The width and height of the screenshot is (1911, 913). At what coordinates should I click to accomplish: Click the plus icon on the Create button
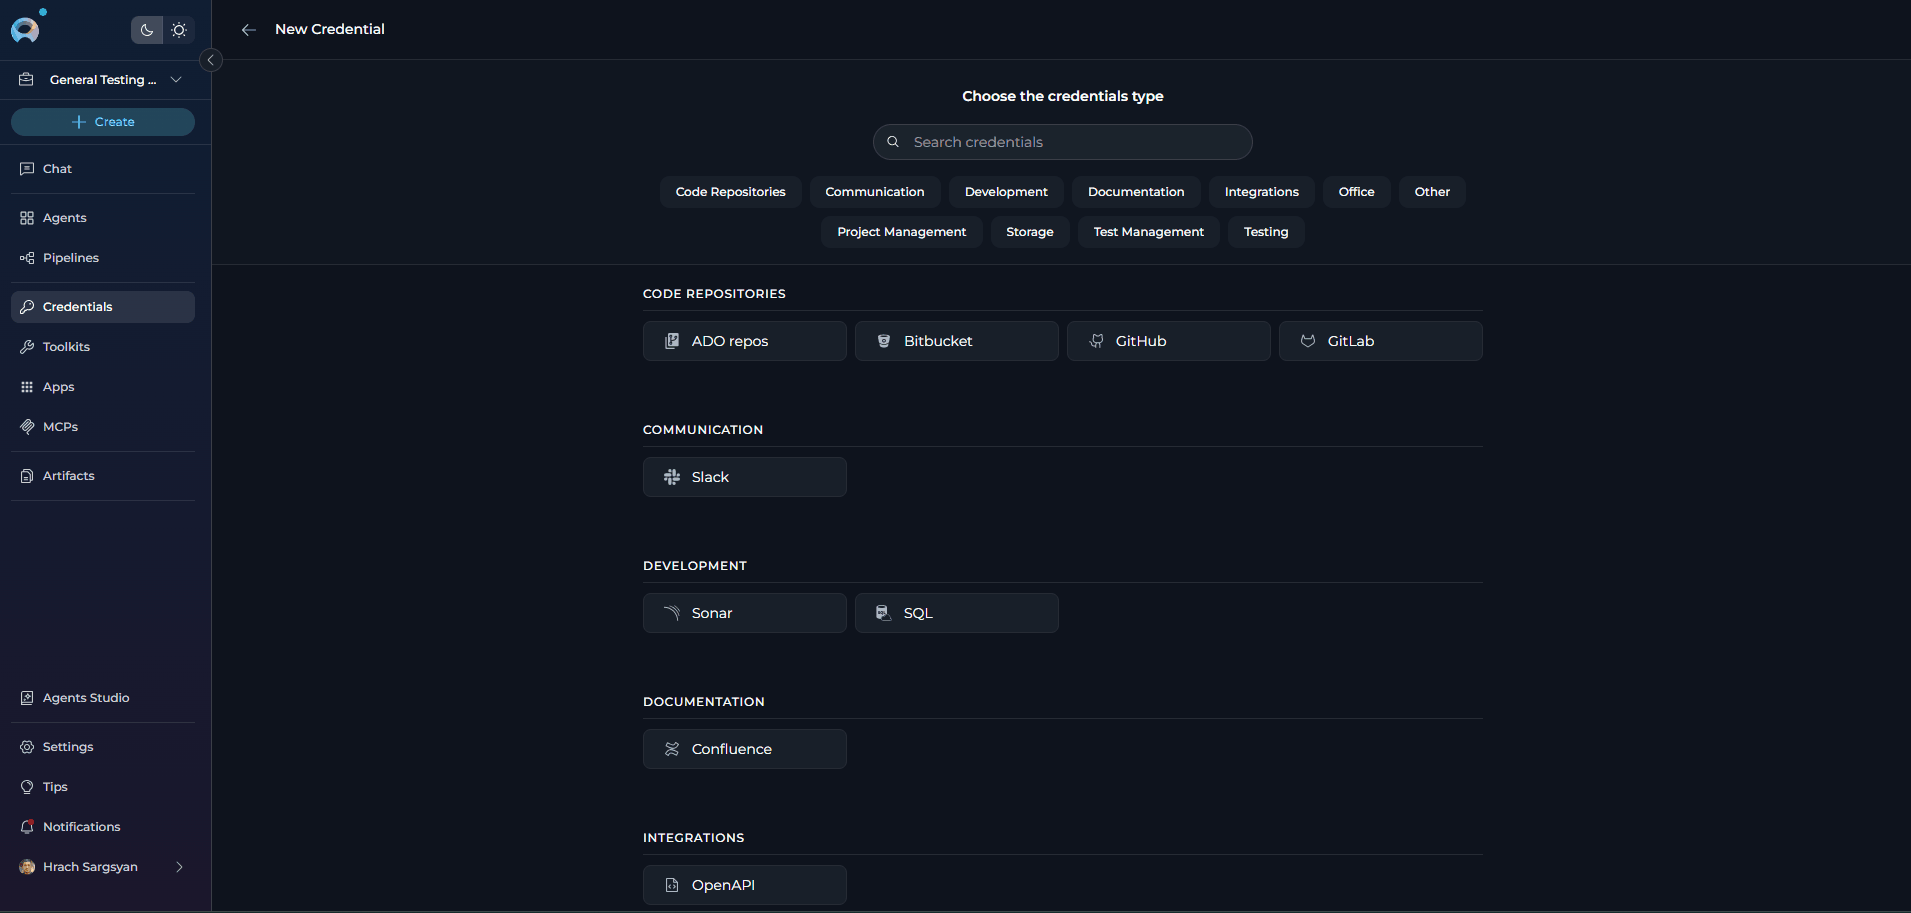(79, 122)
